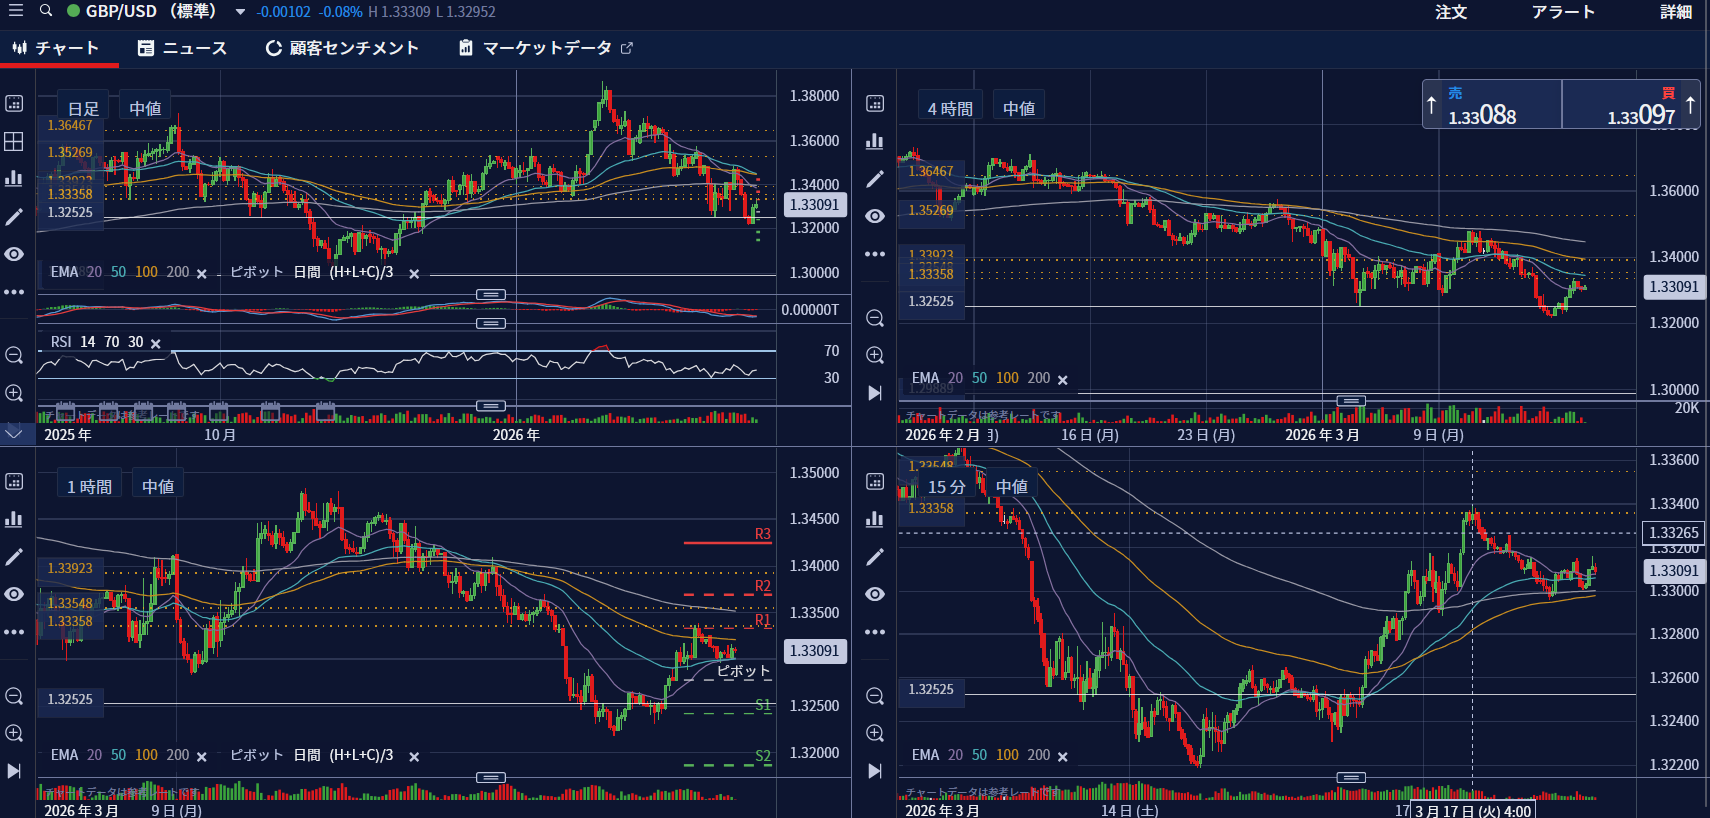Click the 注文 order button
This screenshot has width=1710, height=818.
[x=1451, y=12]
